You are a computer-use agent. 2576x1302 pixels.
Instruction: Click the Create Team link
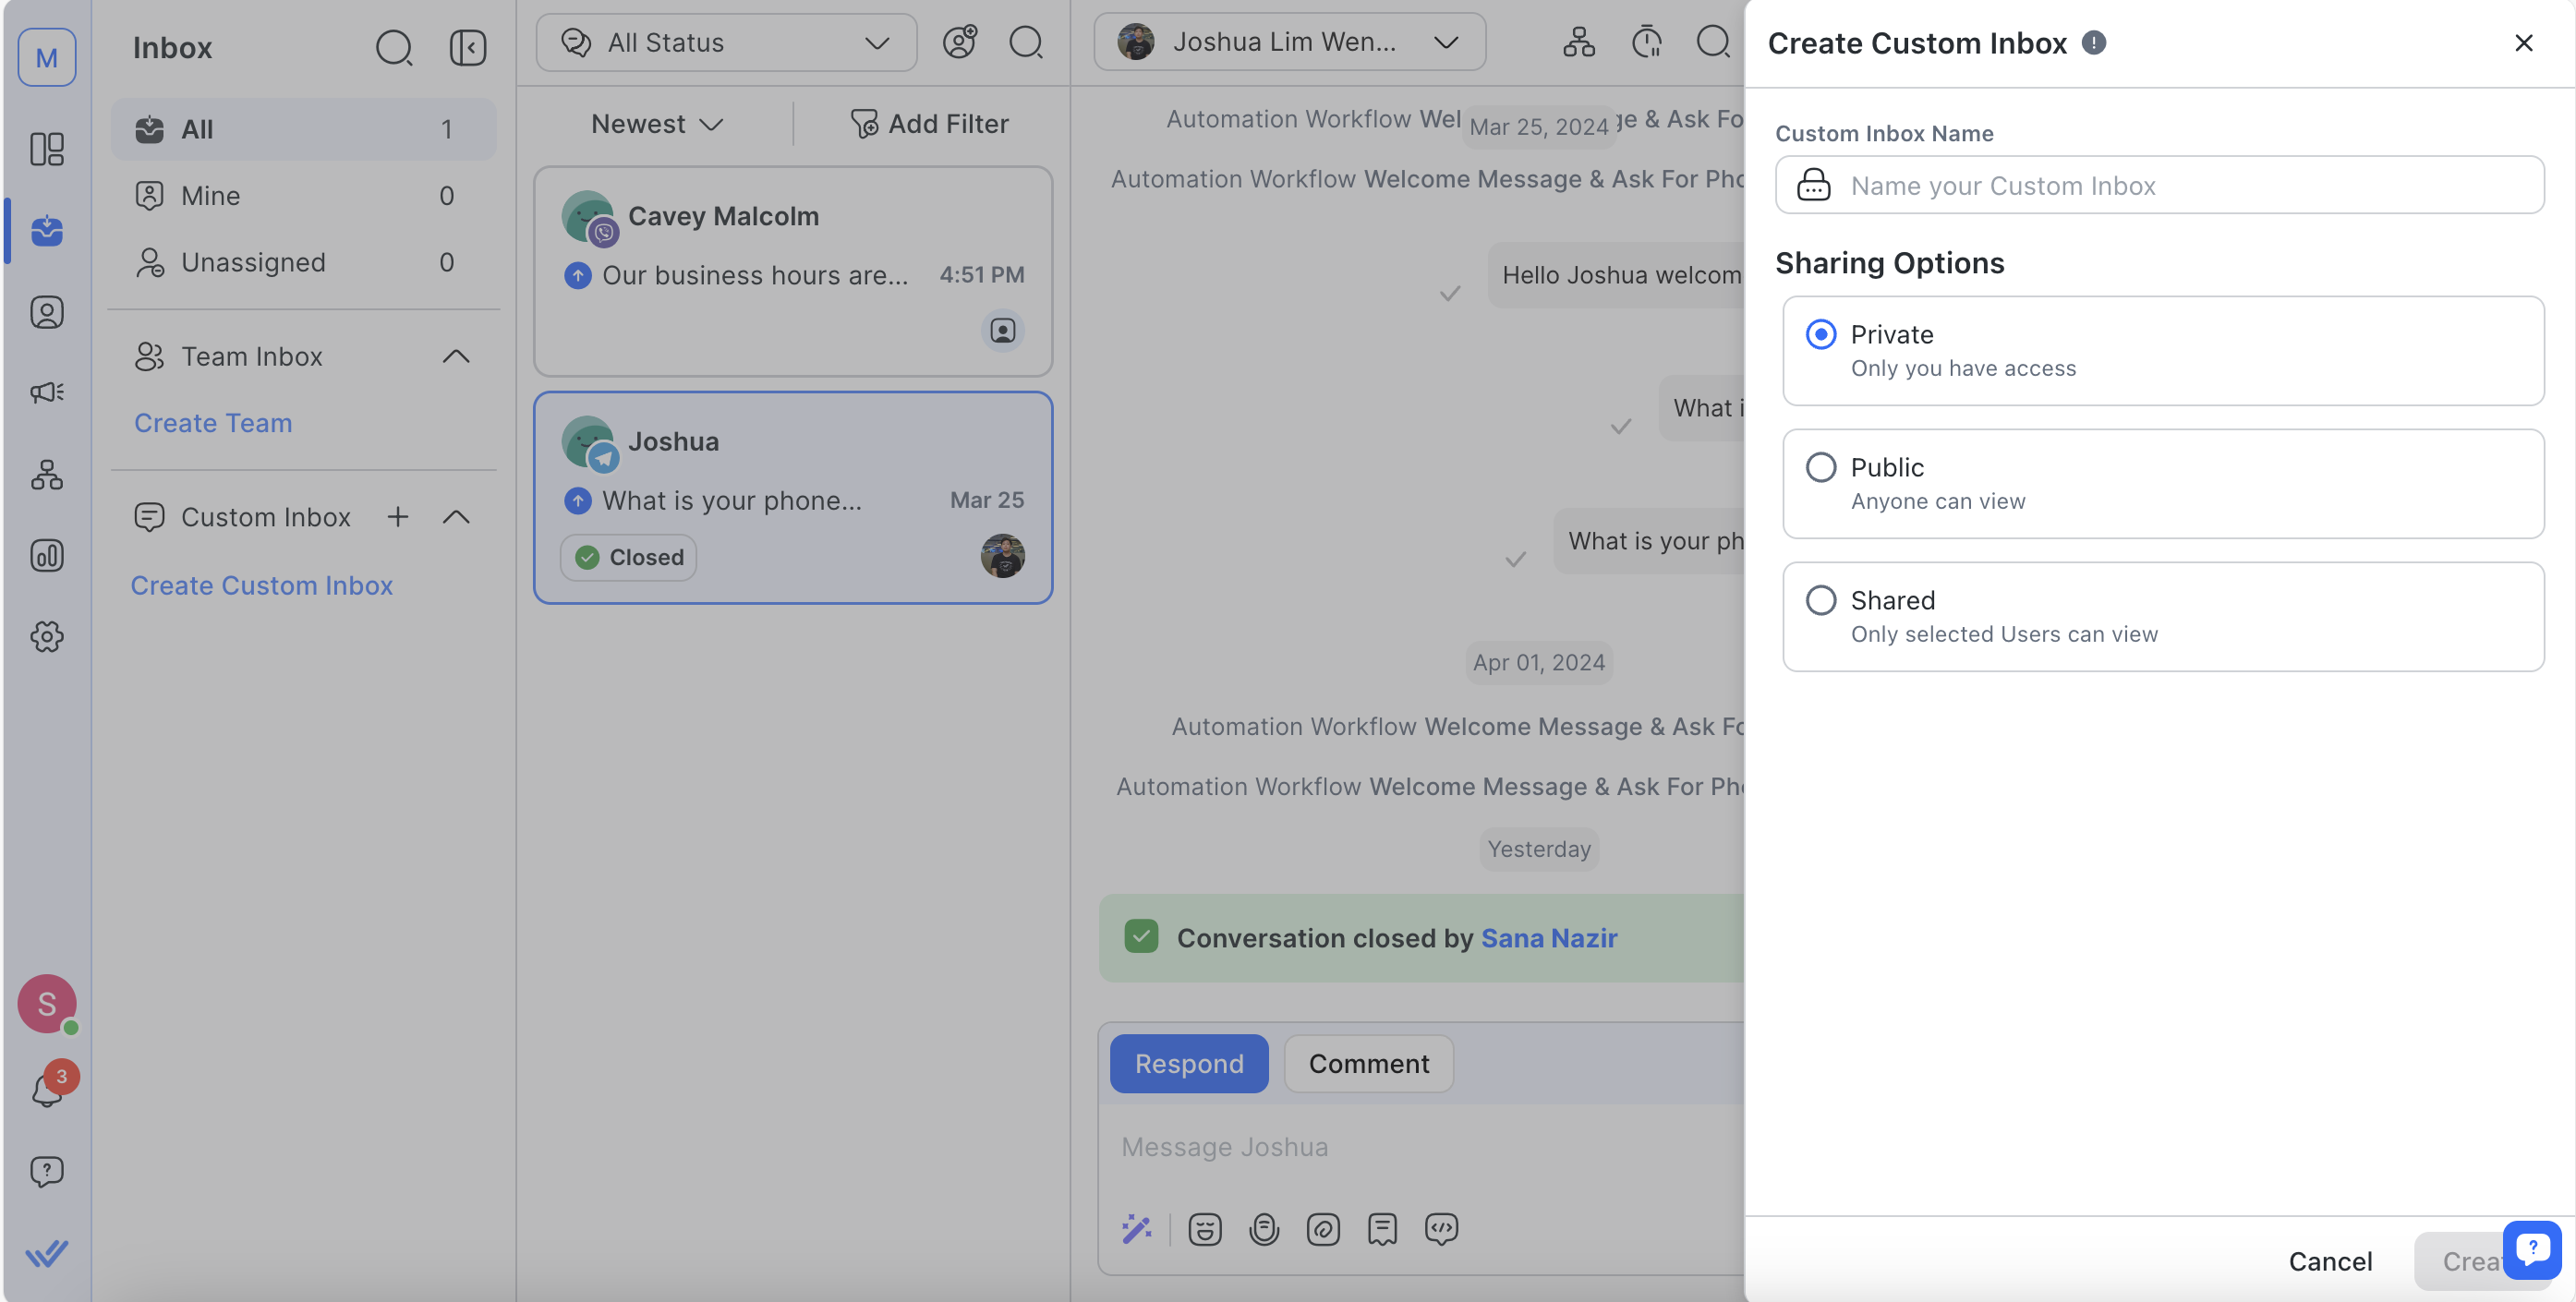coord(213,423)
